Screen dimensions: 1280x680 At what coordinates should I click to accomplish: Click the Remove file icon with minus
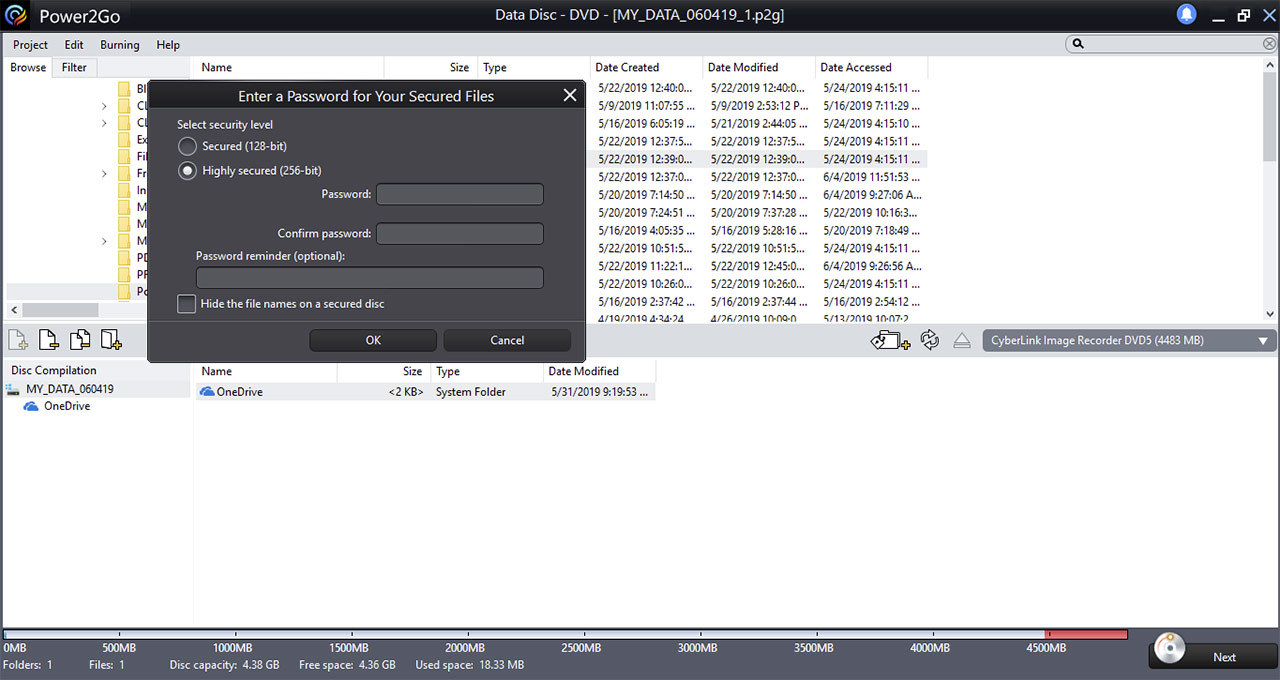(49, 340)
